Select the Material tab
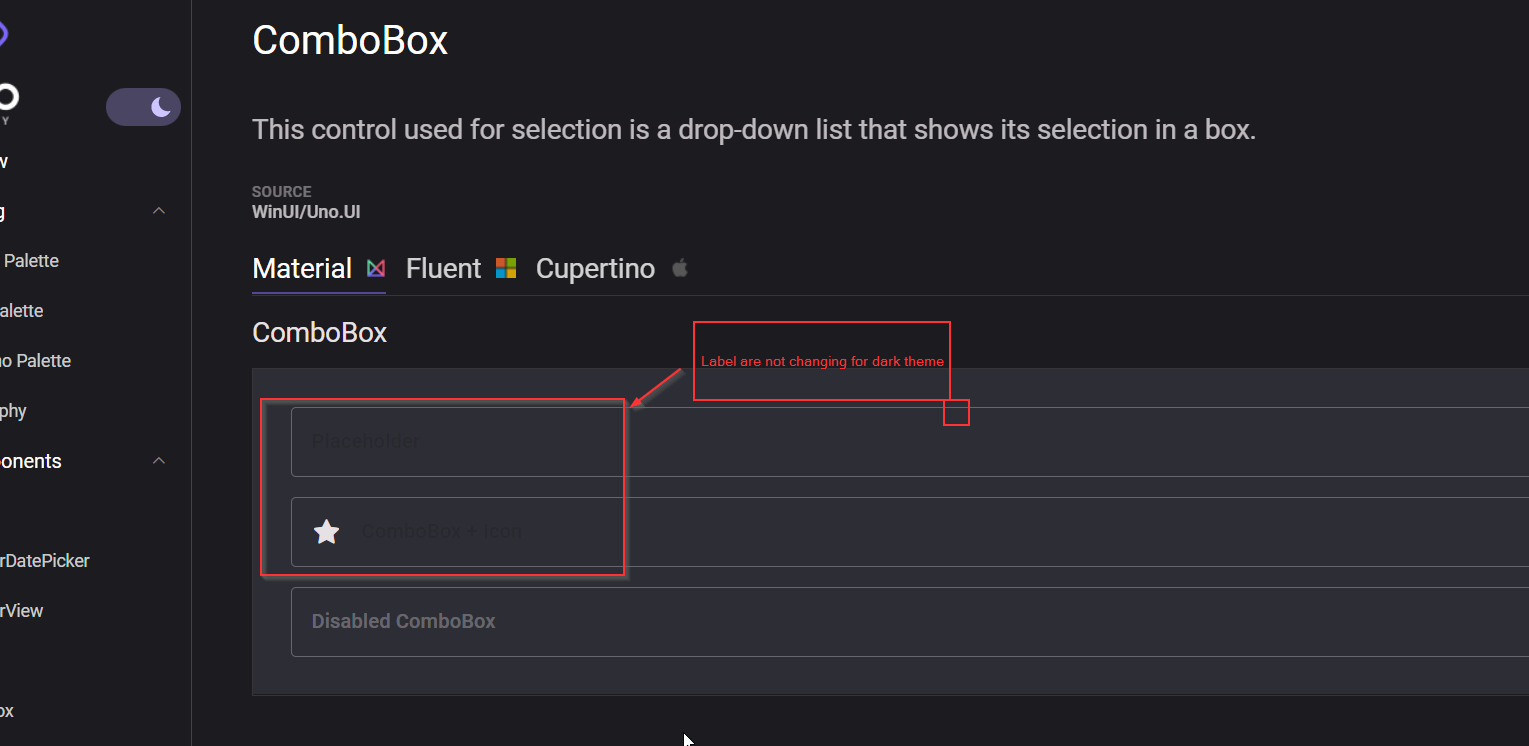Viewport: 1529px width, 746px height. click(x=301, y=268)
